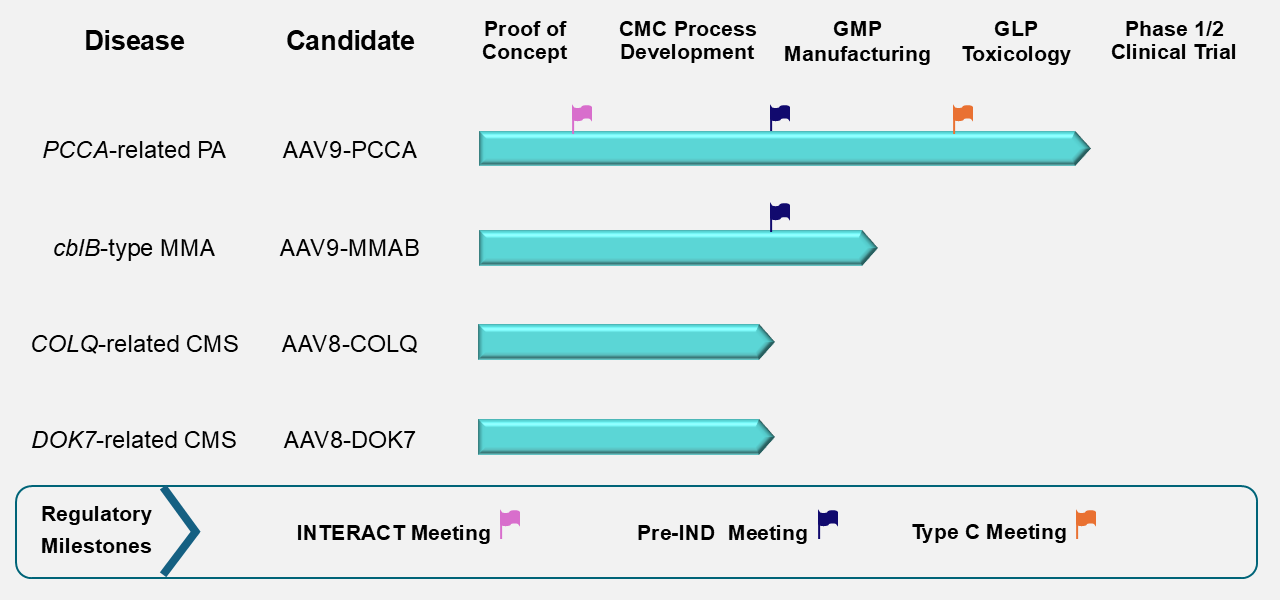The width and height of the screenshot is (1280, 600).
Task: Click the GMP Manufacturing stage header
Action: pyautogui.click(x=857, y=41)
